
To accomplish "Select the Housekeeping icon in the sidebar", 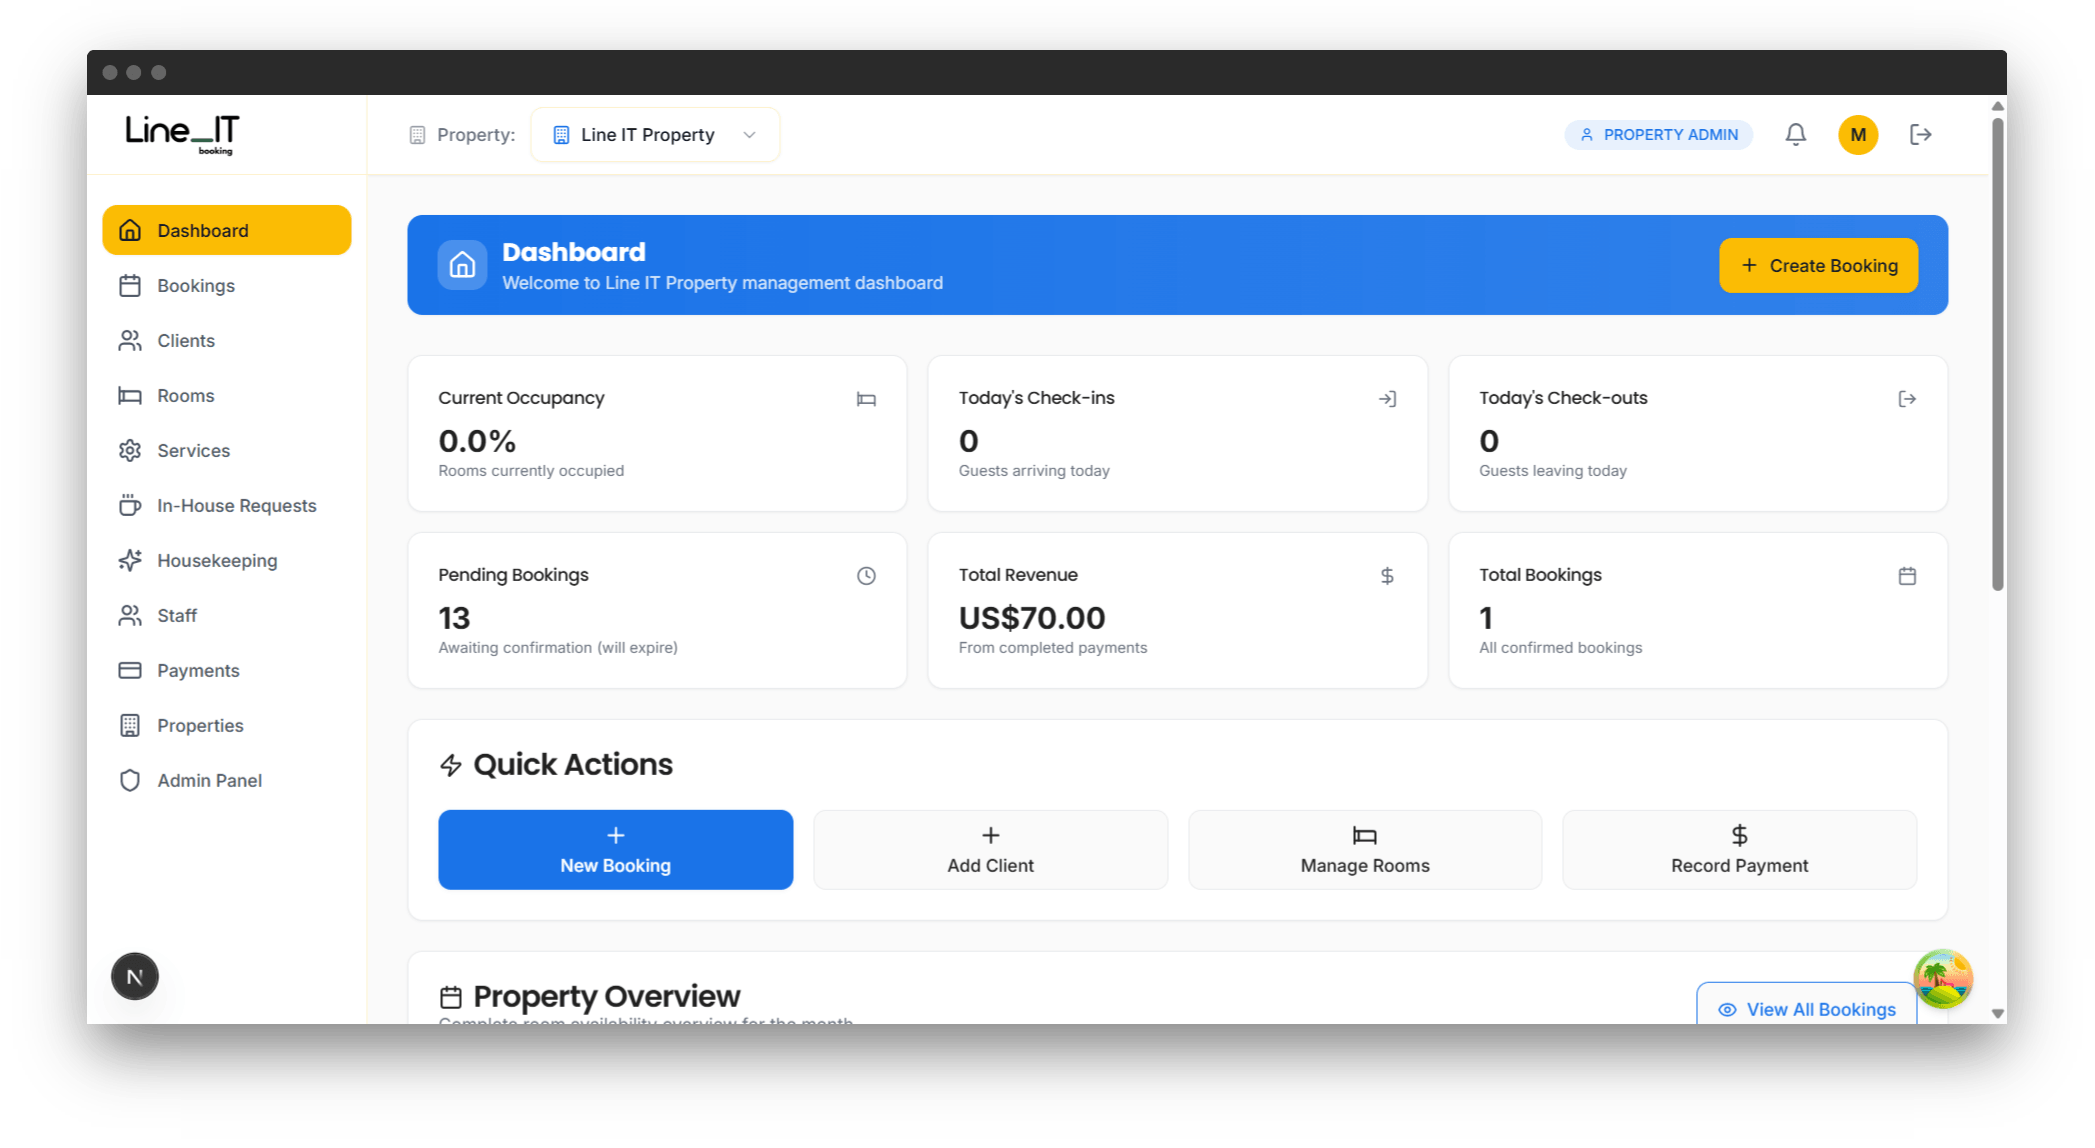I will point(130,560).
